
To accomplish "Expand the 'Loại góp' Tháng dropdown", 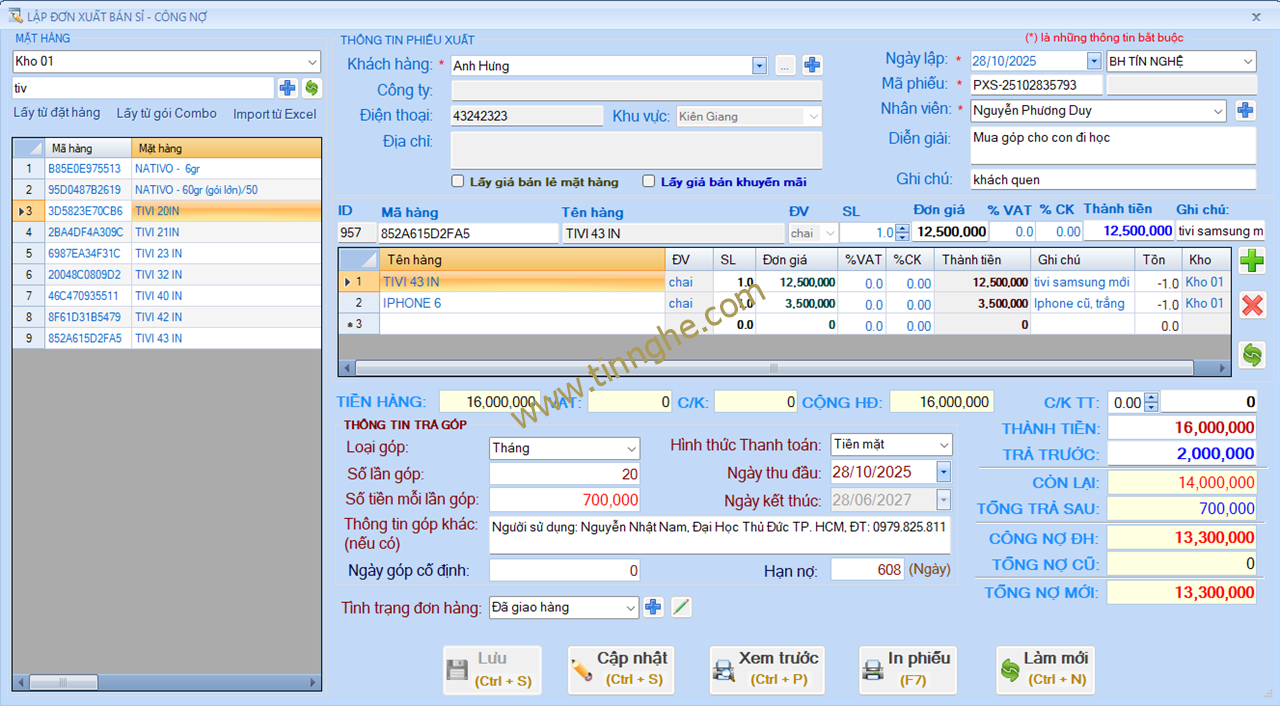I will pyautogui.click(x=630, y=448).
